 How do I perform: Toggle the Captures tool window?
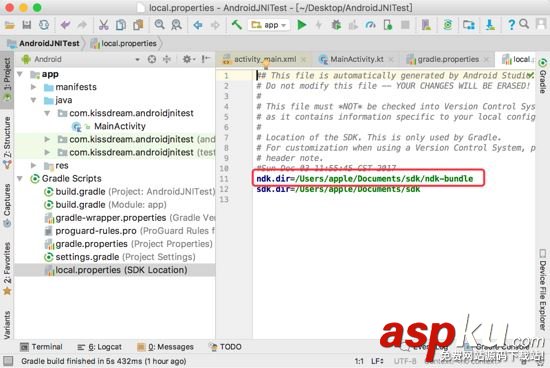point(7,205)
